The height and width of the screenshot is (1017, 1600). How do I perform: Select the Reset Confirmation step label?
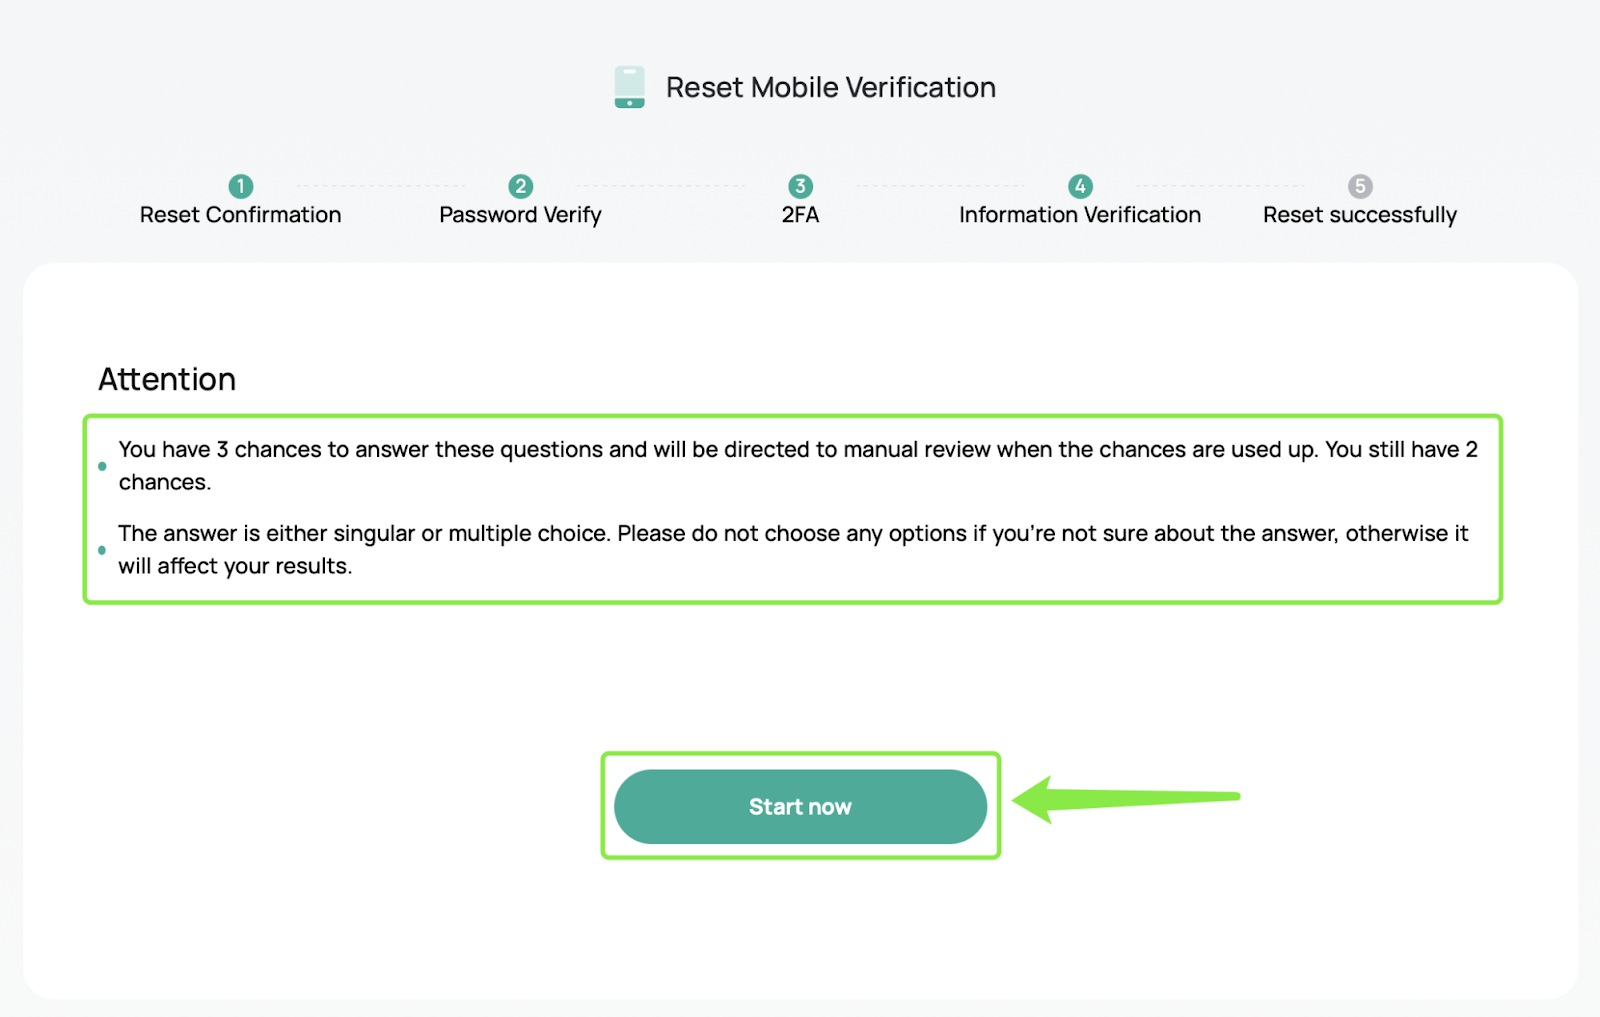point(240,215)
